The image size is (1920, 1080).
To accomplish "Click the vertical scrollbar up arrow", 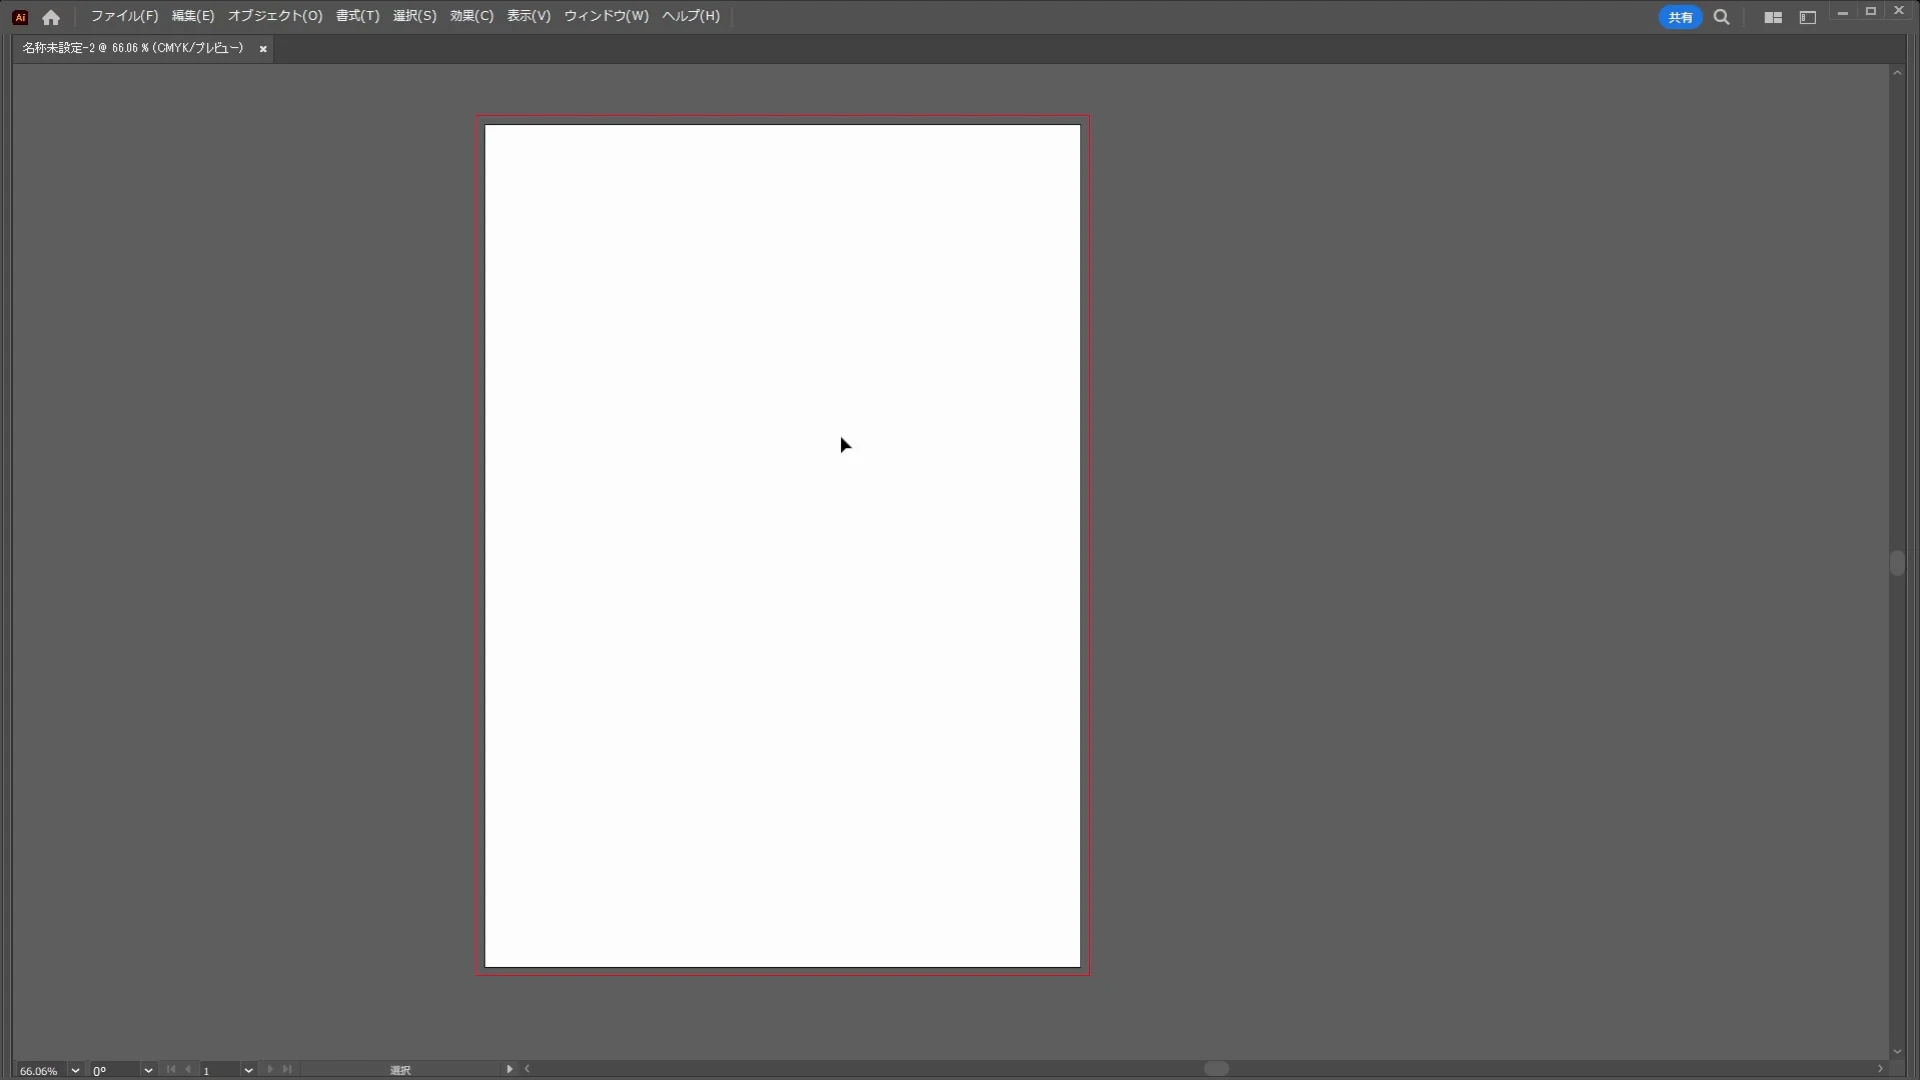I will point(1897,73).
